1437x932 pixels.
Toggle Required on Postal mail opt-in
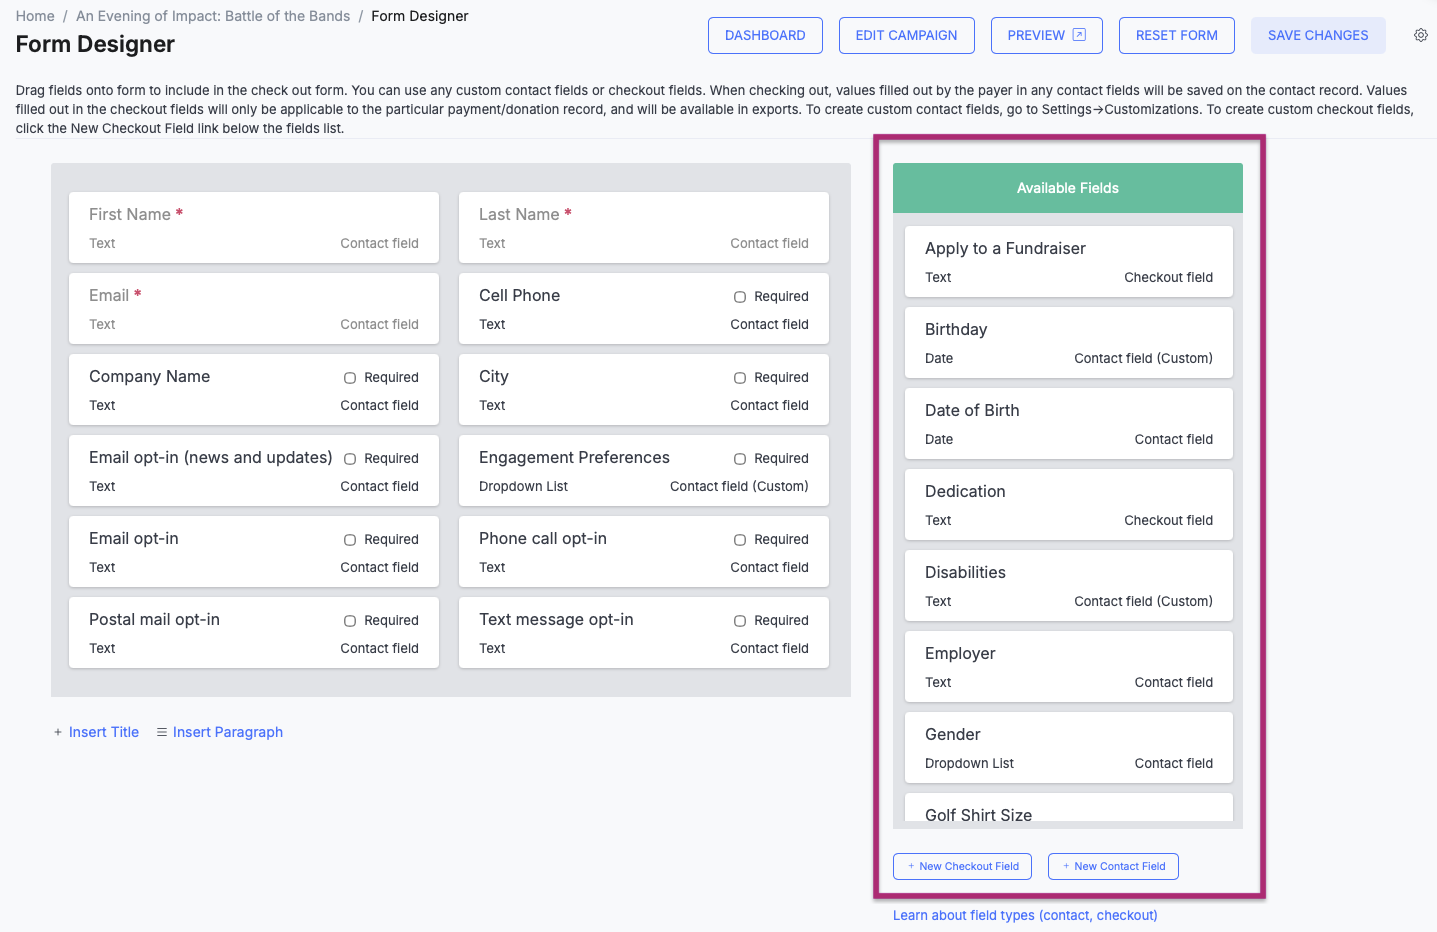(350, 621)
